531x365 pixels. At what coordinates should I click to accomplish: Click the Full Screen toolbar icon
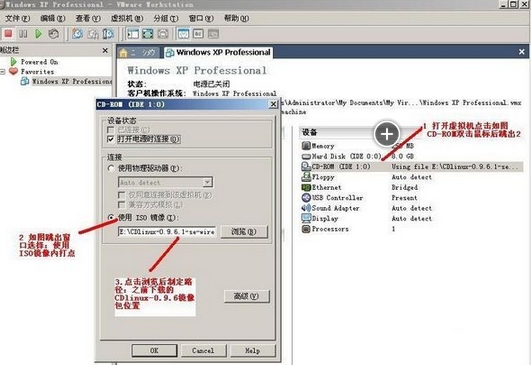[x=148, y=34]
